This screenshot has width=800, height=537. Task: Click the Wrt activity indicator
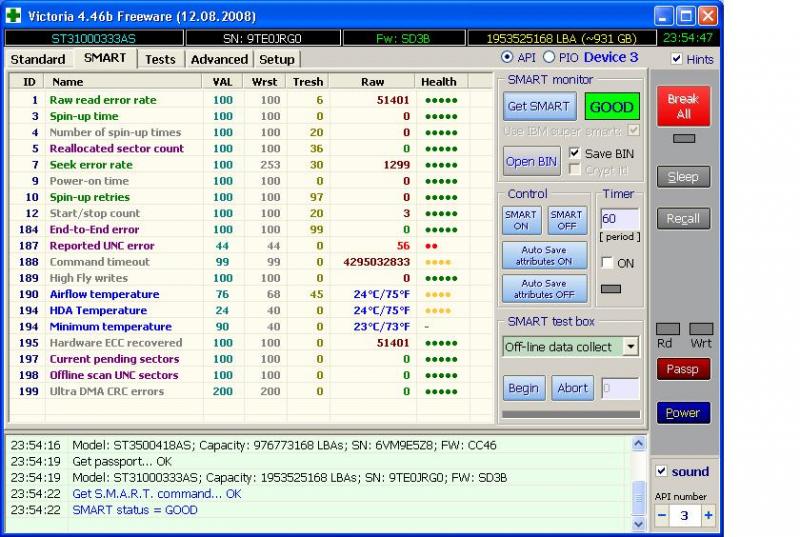pyautogui.click(x=701, y=329)
